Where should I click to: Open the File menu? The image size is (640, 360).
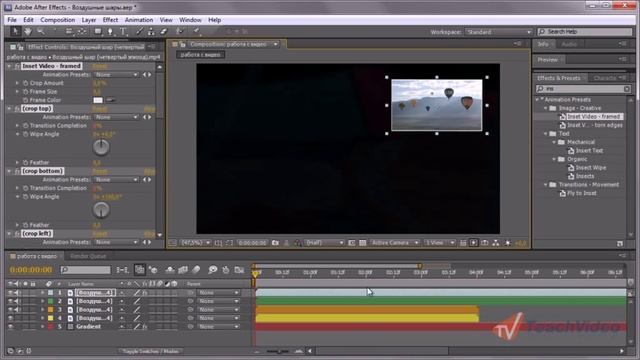tap(12, 20)
